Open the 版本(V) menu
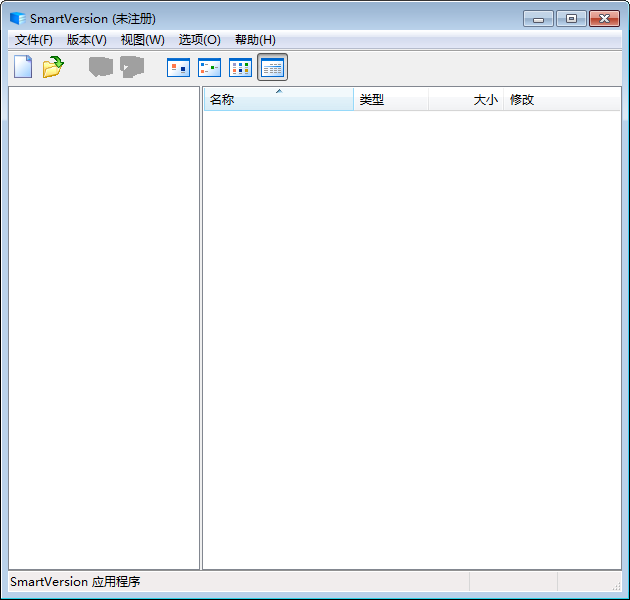 tap(86, 40)
